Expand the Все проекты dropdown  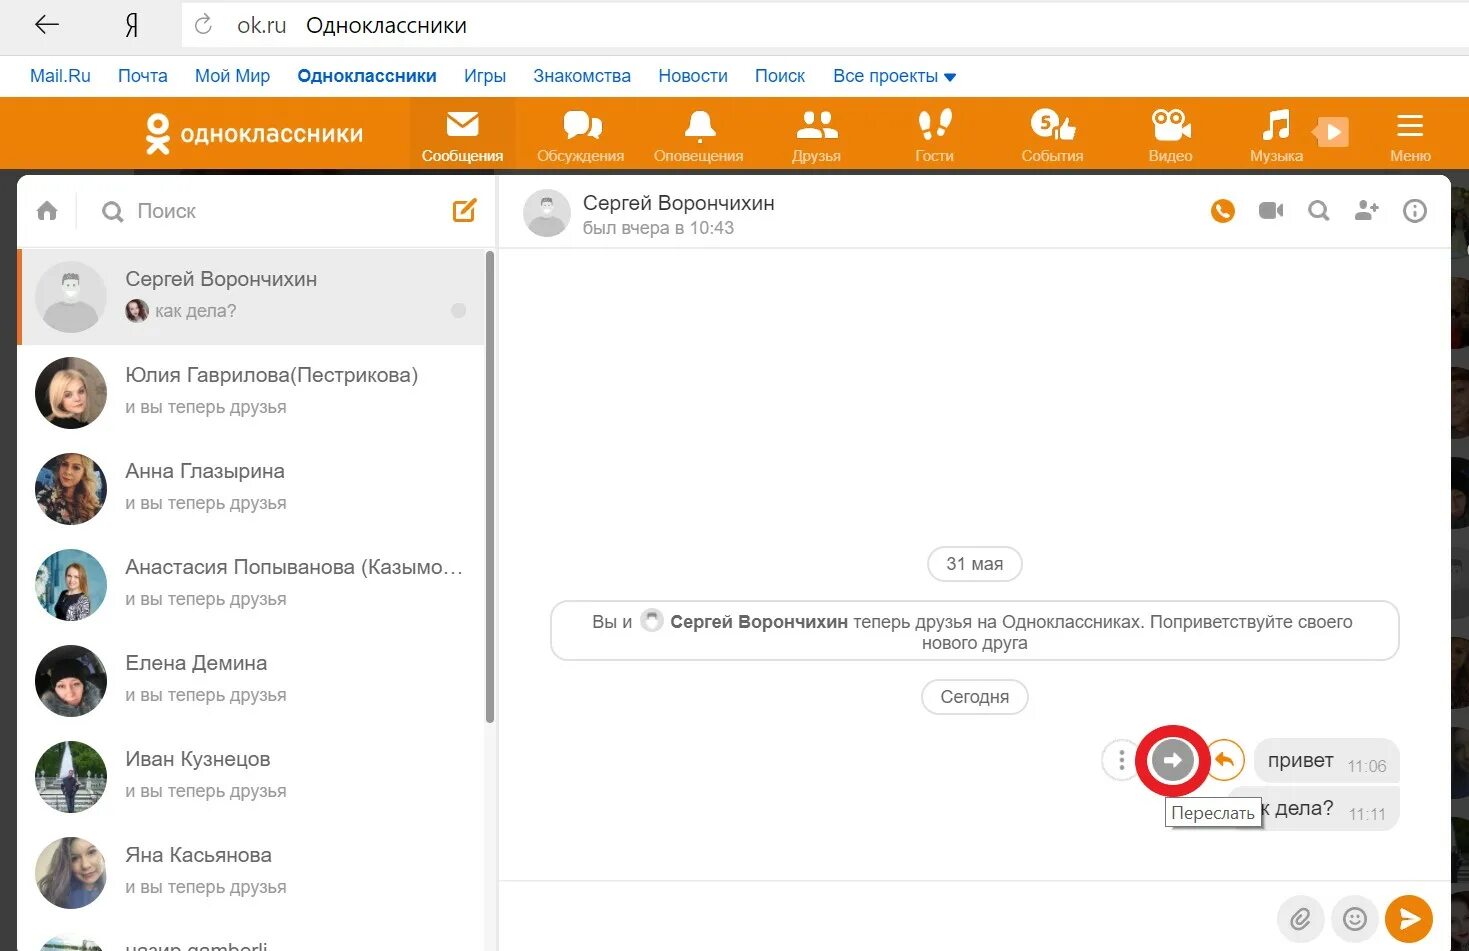click(894, 76)
